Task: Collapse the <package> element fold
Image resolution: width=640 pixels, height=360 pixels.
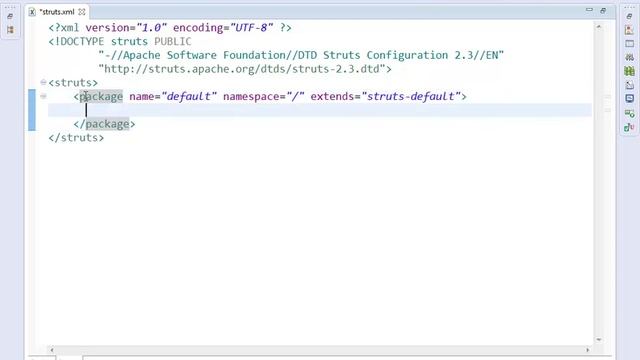Action: tap(43, 96)
